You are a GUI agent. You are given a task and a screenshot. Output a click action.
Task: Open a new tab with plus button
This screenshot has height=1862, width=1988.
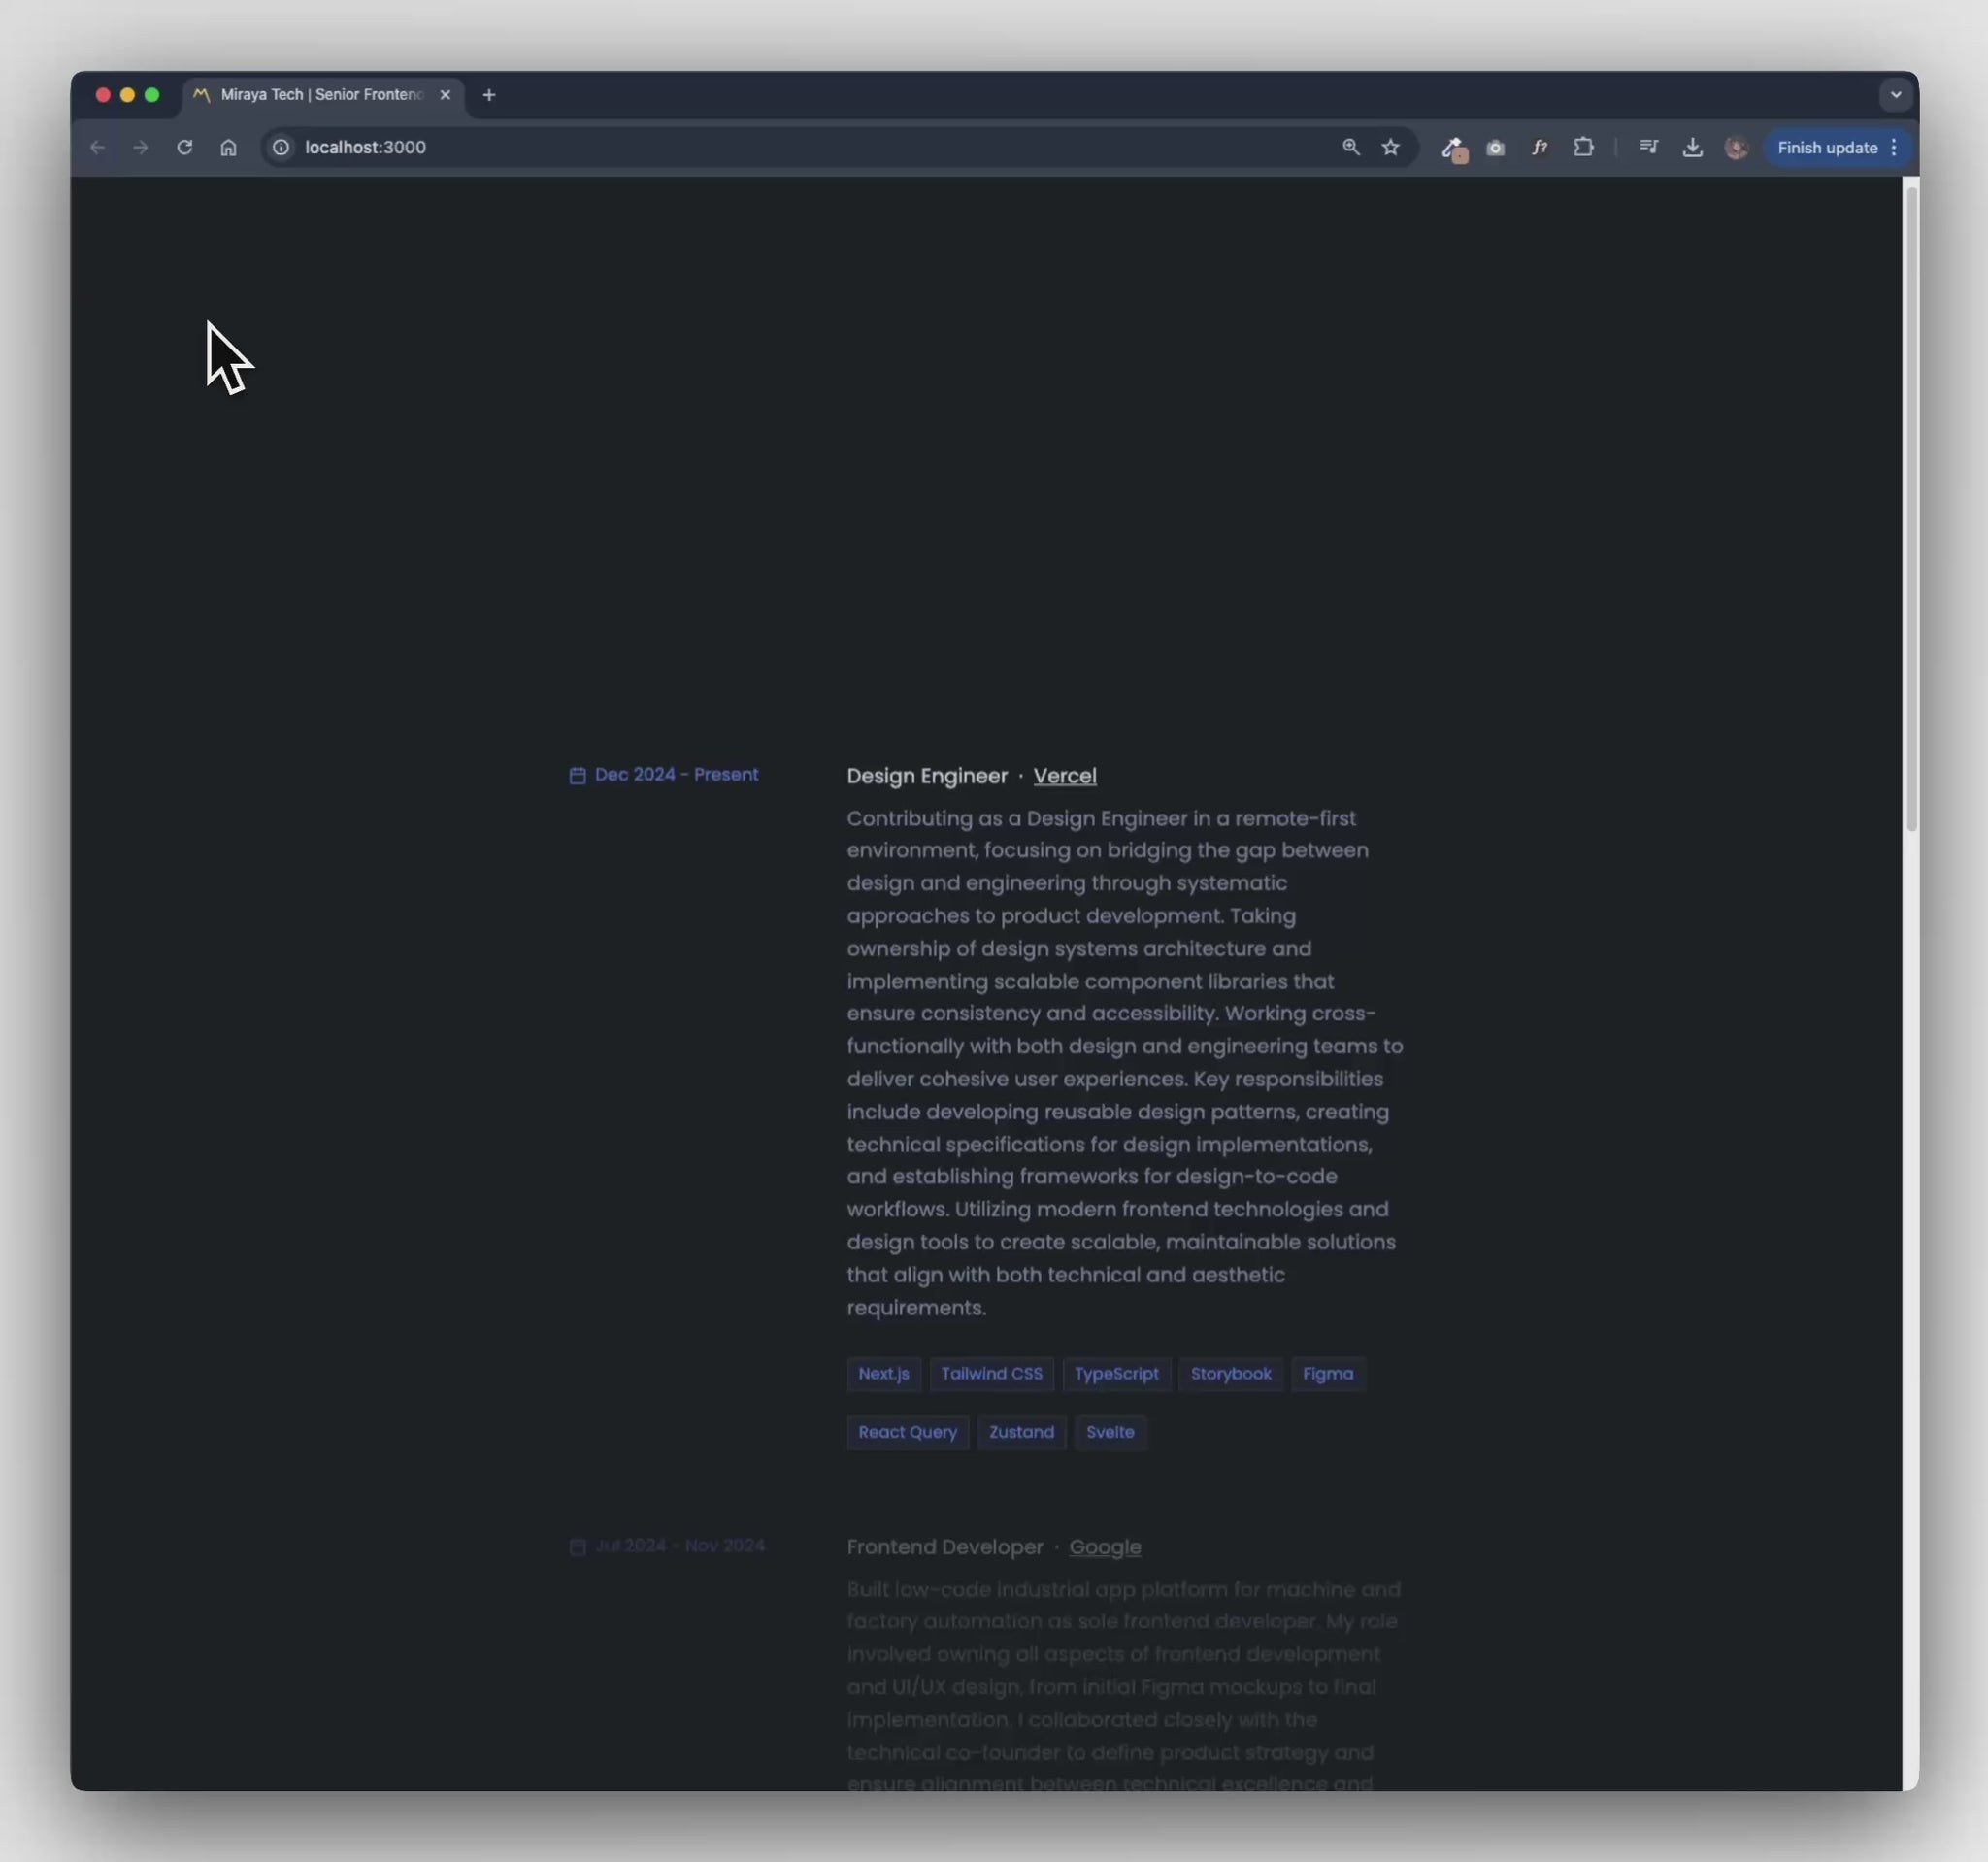click(489, 95)
